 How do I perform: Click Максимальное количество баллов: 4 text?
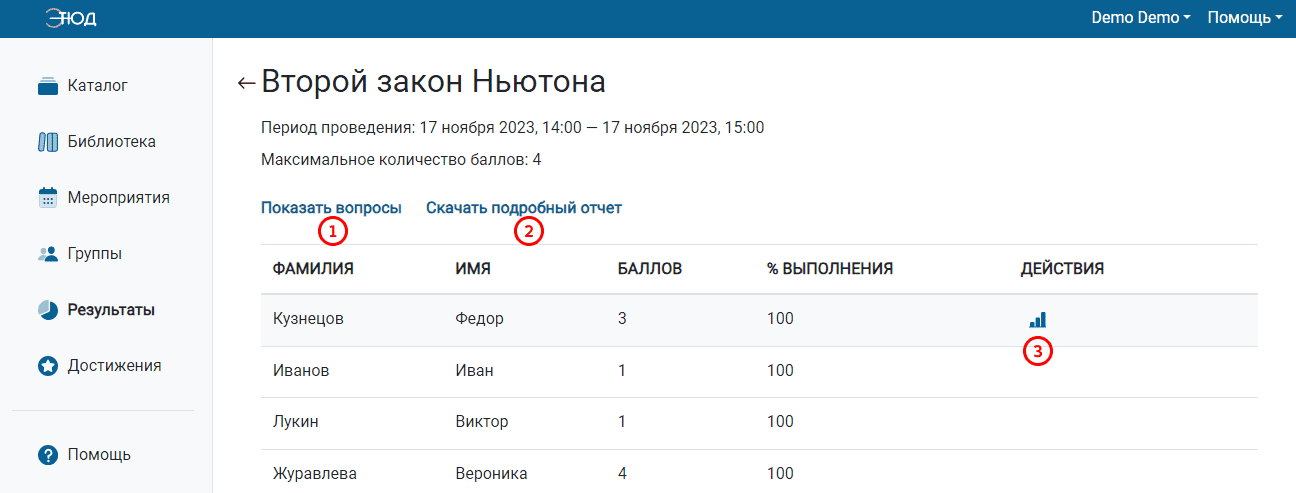[401, 159]
